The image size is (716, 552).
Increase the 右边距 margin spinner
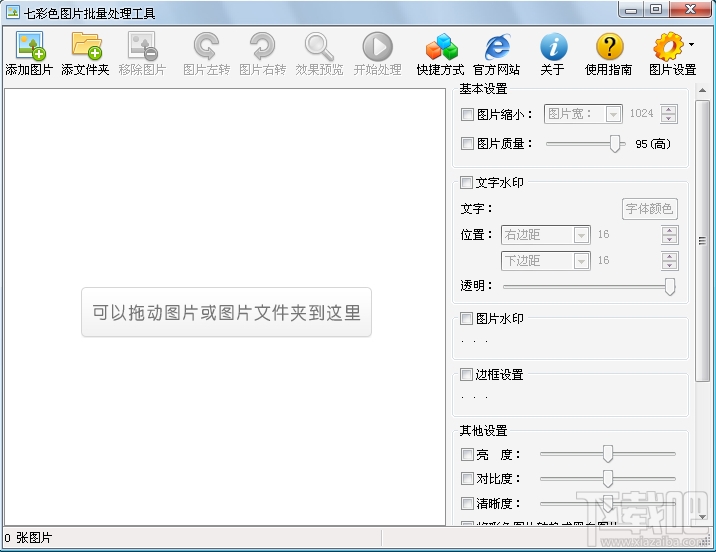click(x=669, y=230)
